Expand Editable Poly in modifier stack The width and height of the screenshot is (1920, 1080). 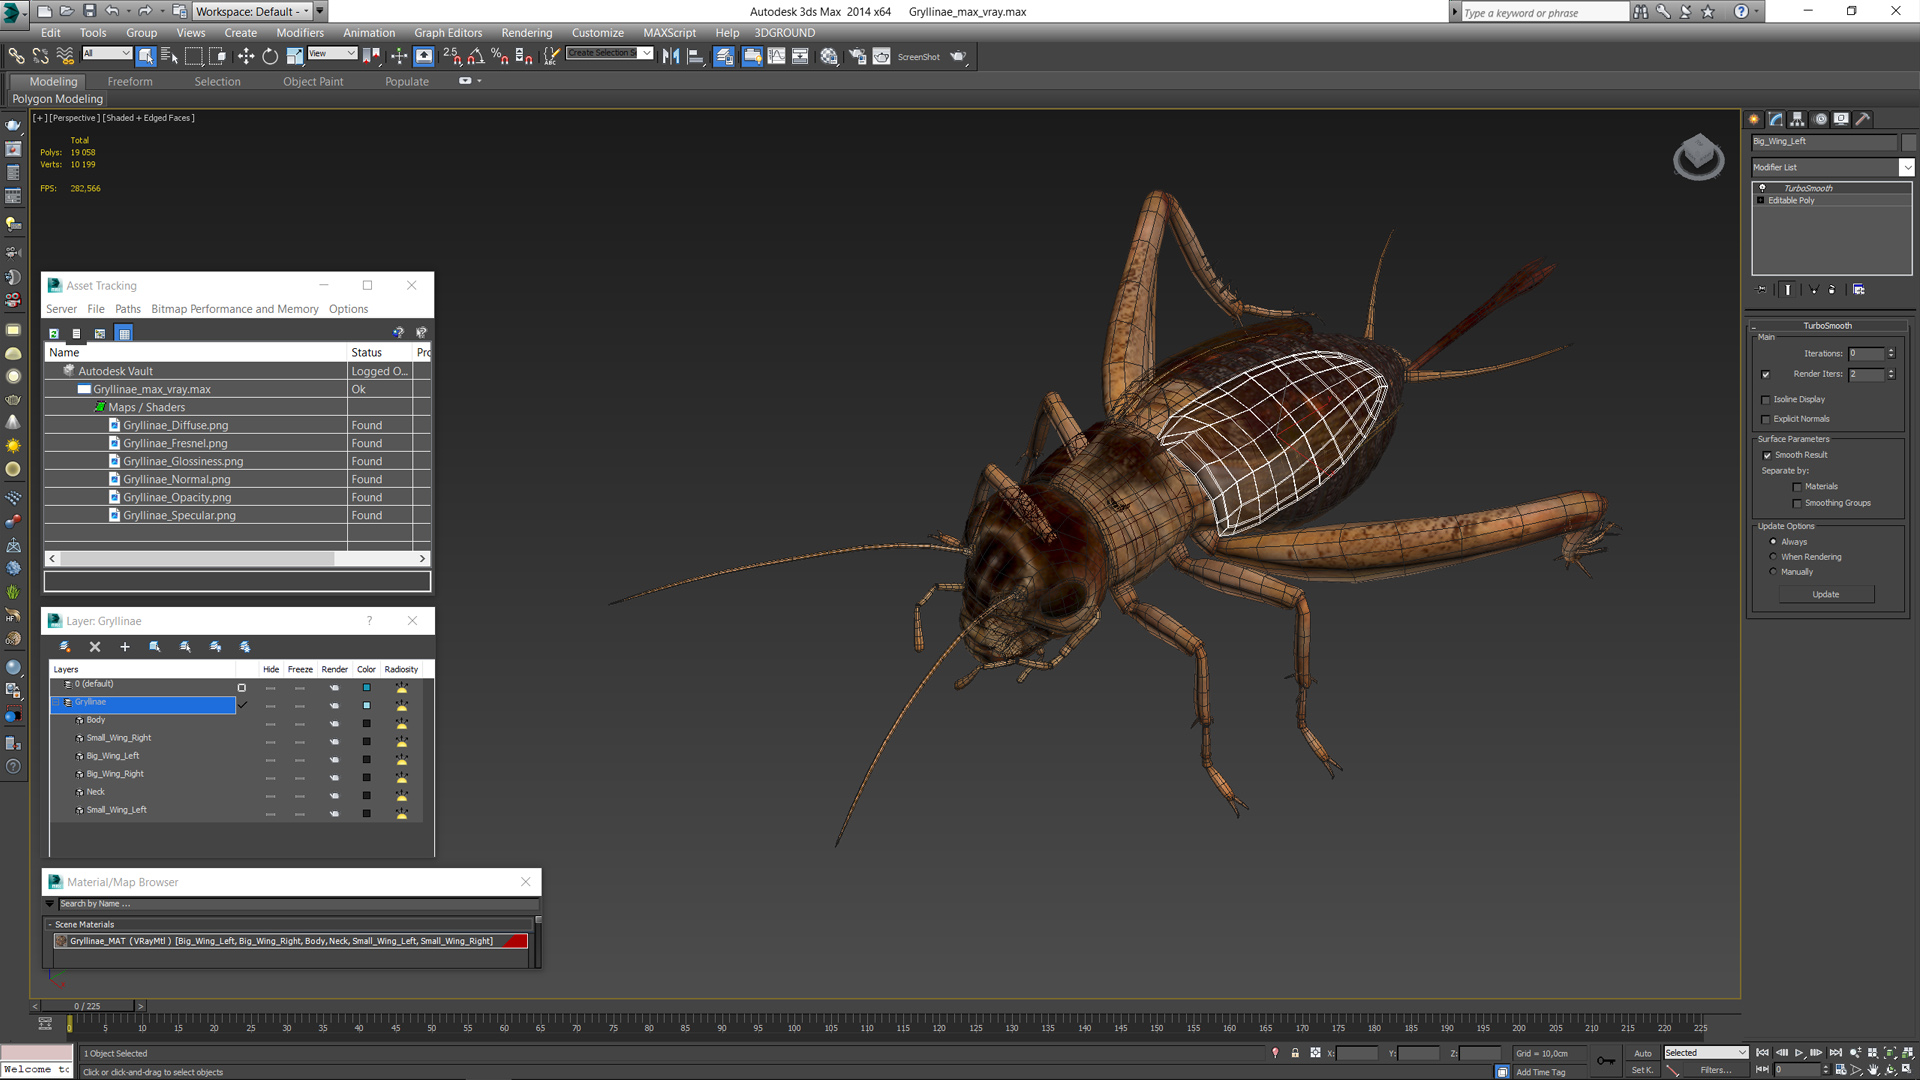point(1761,201)
